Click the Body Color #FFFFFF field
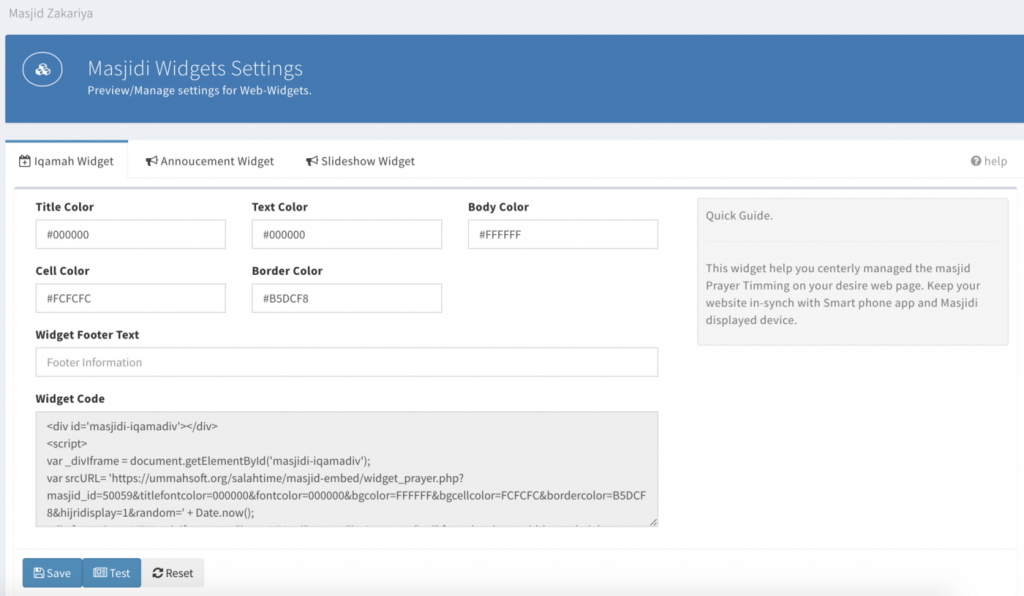The width and height of the screenshot is (1024, 596). pyautogui.click(x=562, y=235)
